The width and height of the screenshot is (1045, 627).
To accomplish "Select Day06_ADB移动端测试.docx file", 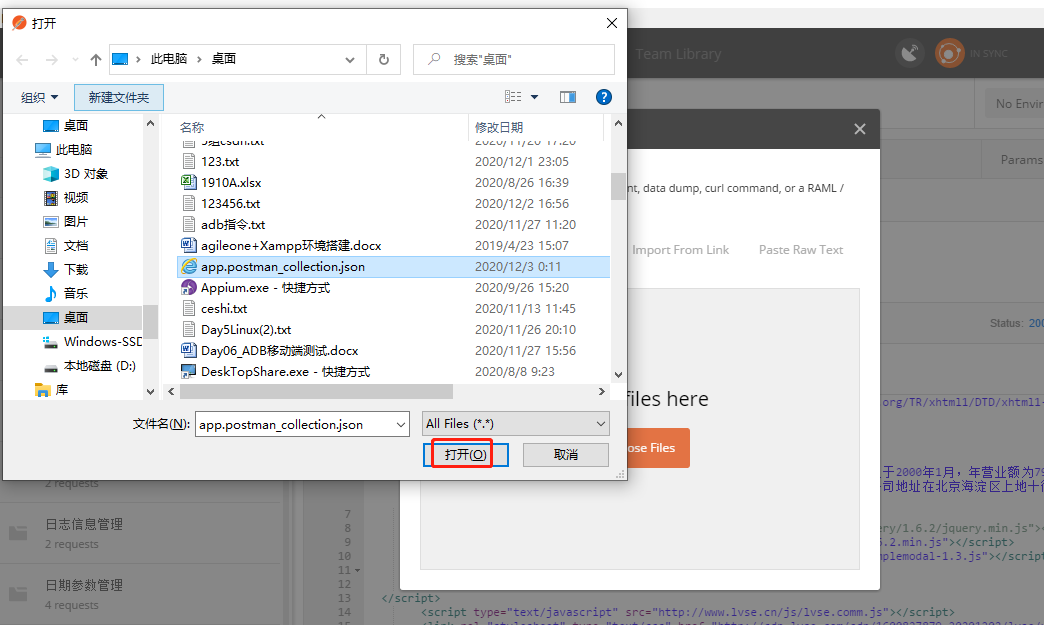I will 393,350.
